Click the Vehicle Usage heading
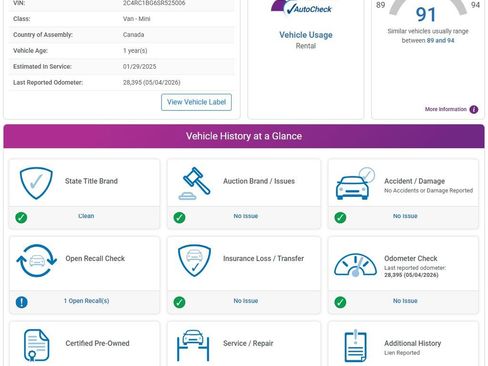 click(306, 35)
